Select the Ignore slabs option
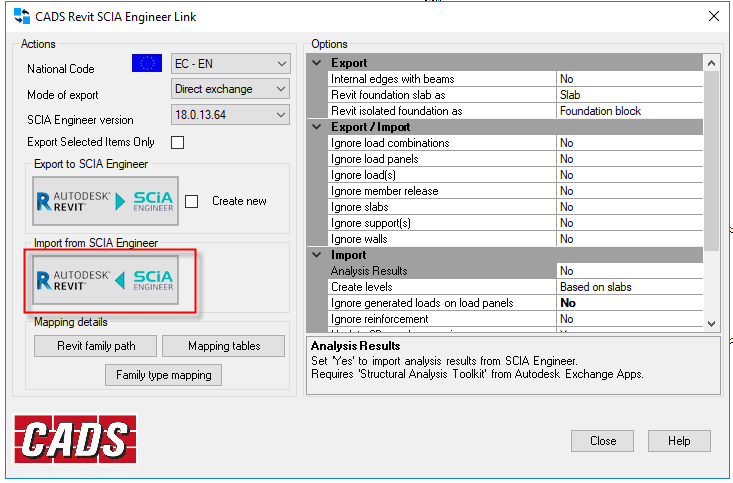Screen dimensions: 733x483 coord(516,207)
